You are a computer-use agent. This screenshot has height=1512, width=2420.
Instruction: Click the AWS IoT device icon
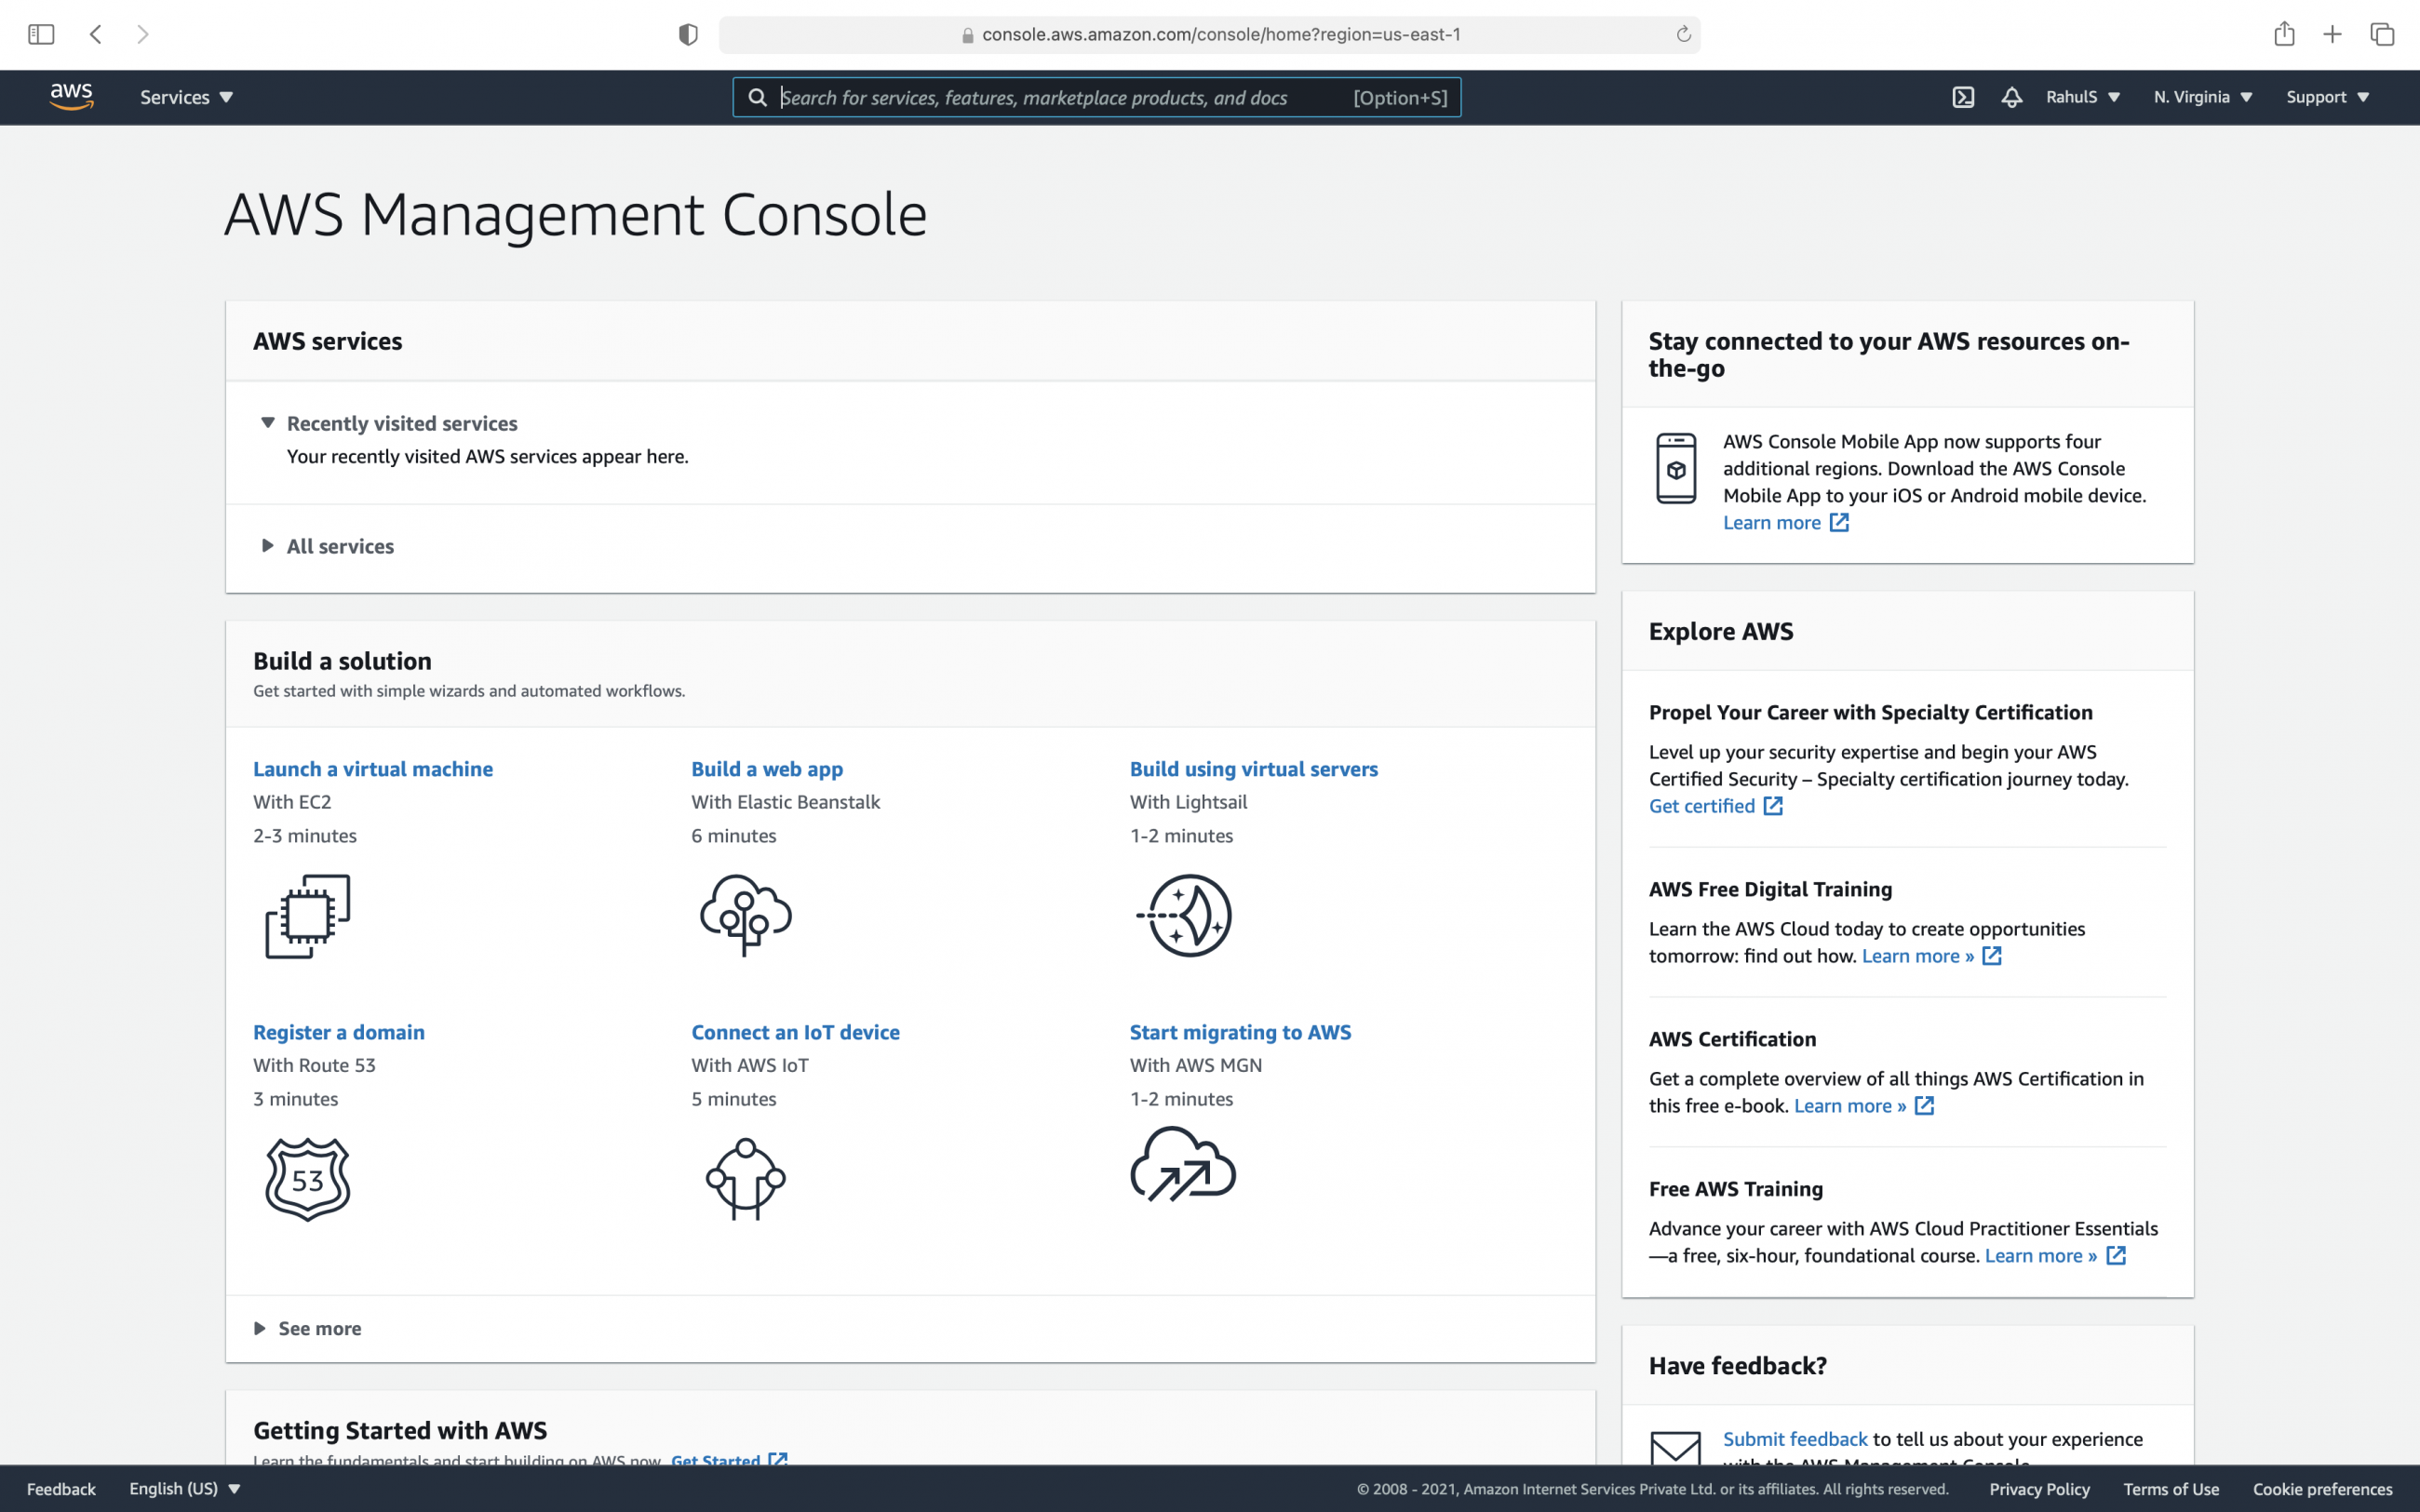tap(746, 1179)
